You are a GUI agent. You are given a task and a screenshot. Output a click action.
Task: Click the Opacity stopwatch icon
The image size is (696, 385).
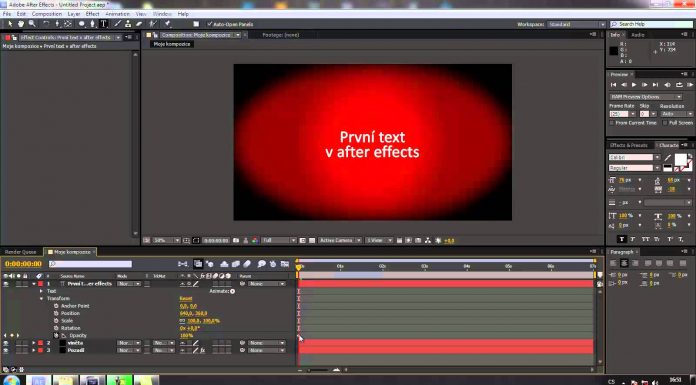coord(56,335)
